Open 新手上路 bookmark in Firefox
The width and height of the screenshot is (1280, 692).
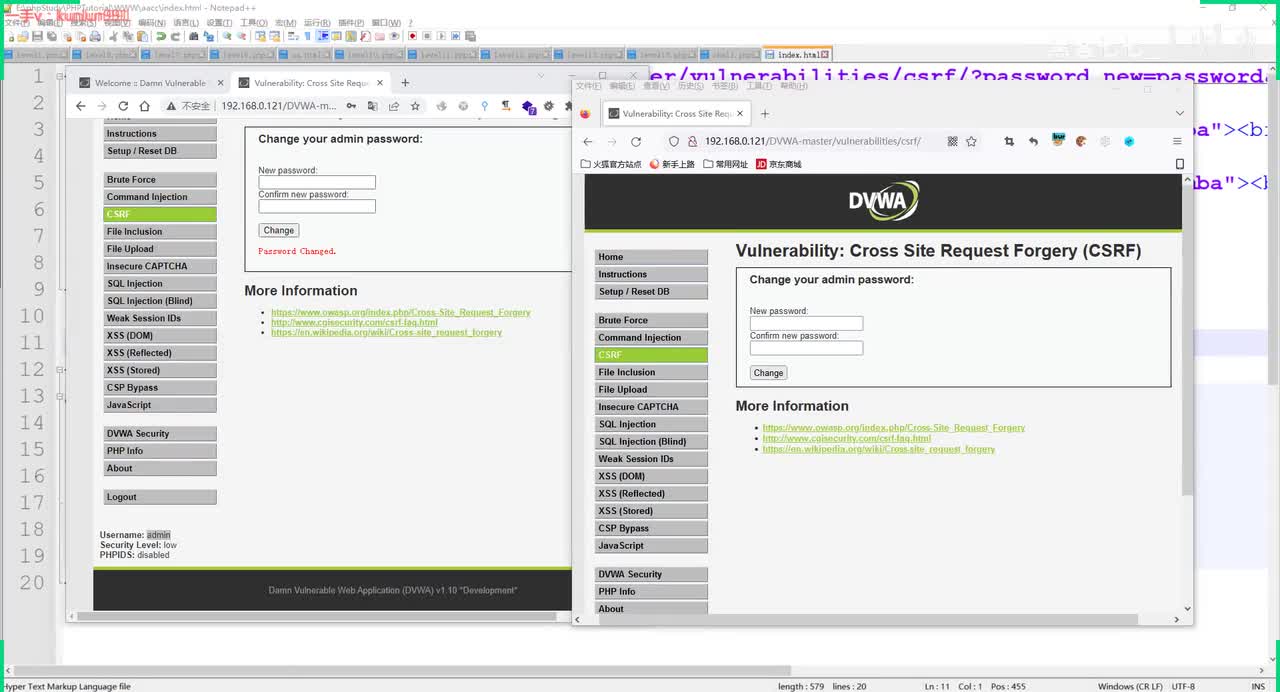tap(672, 164)
